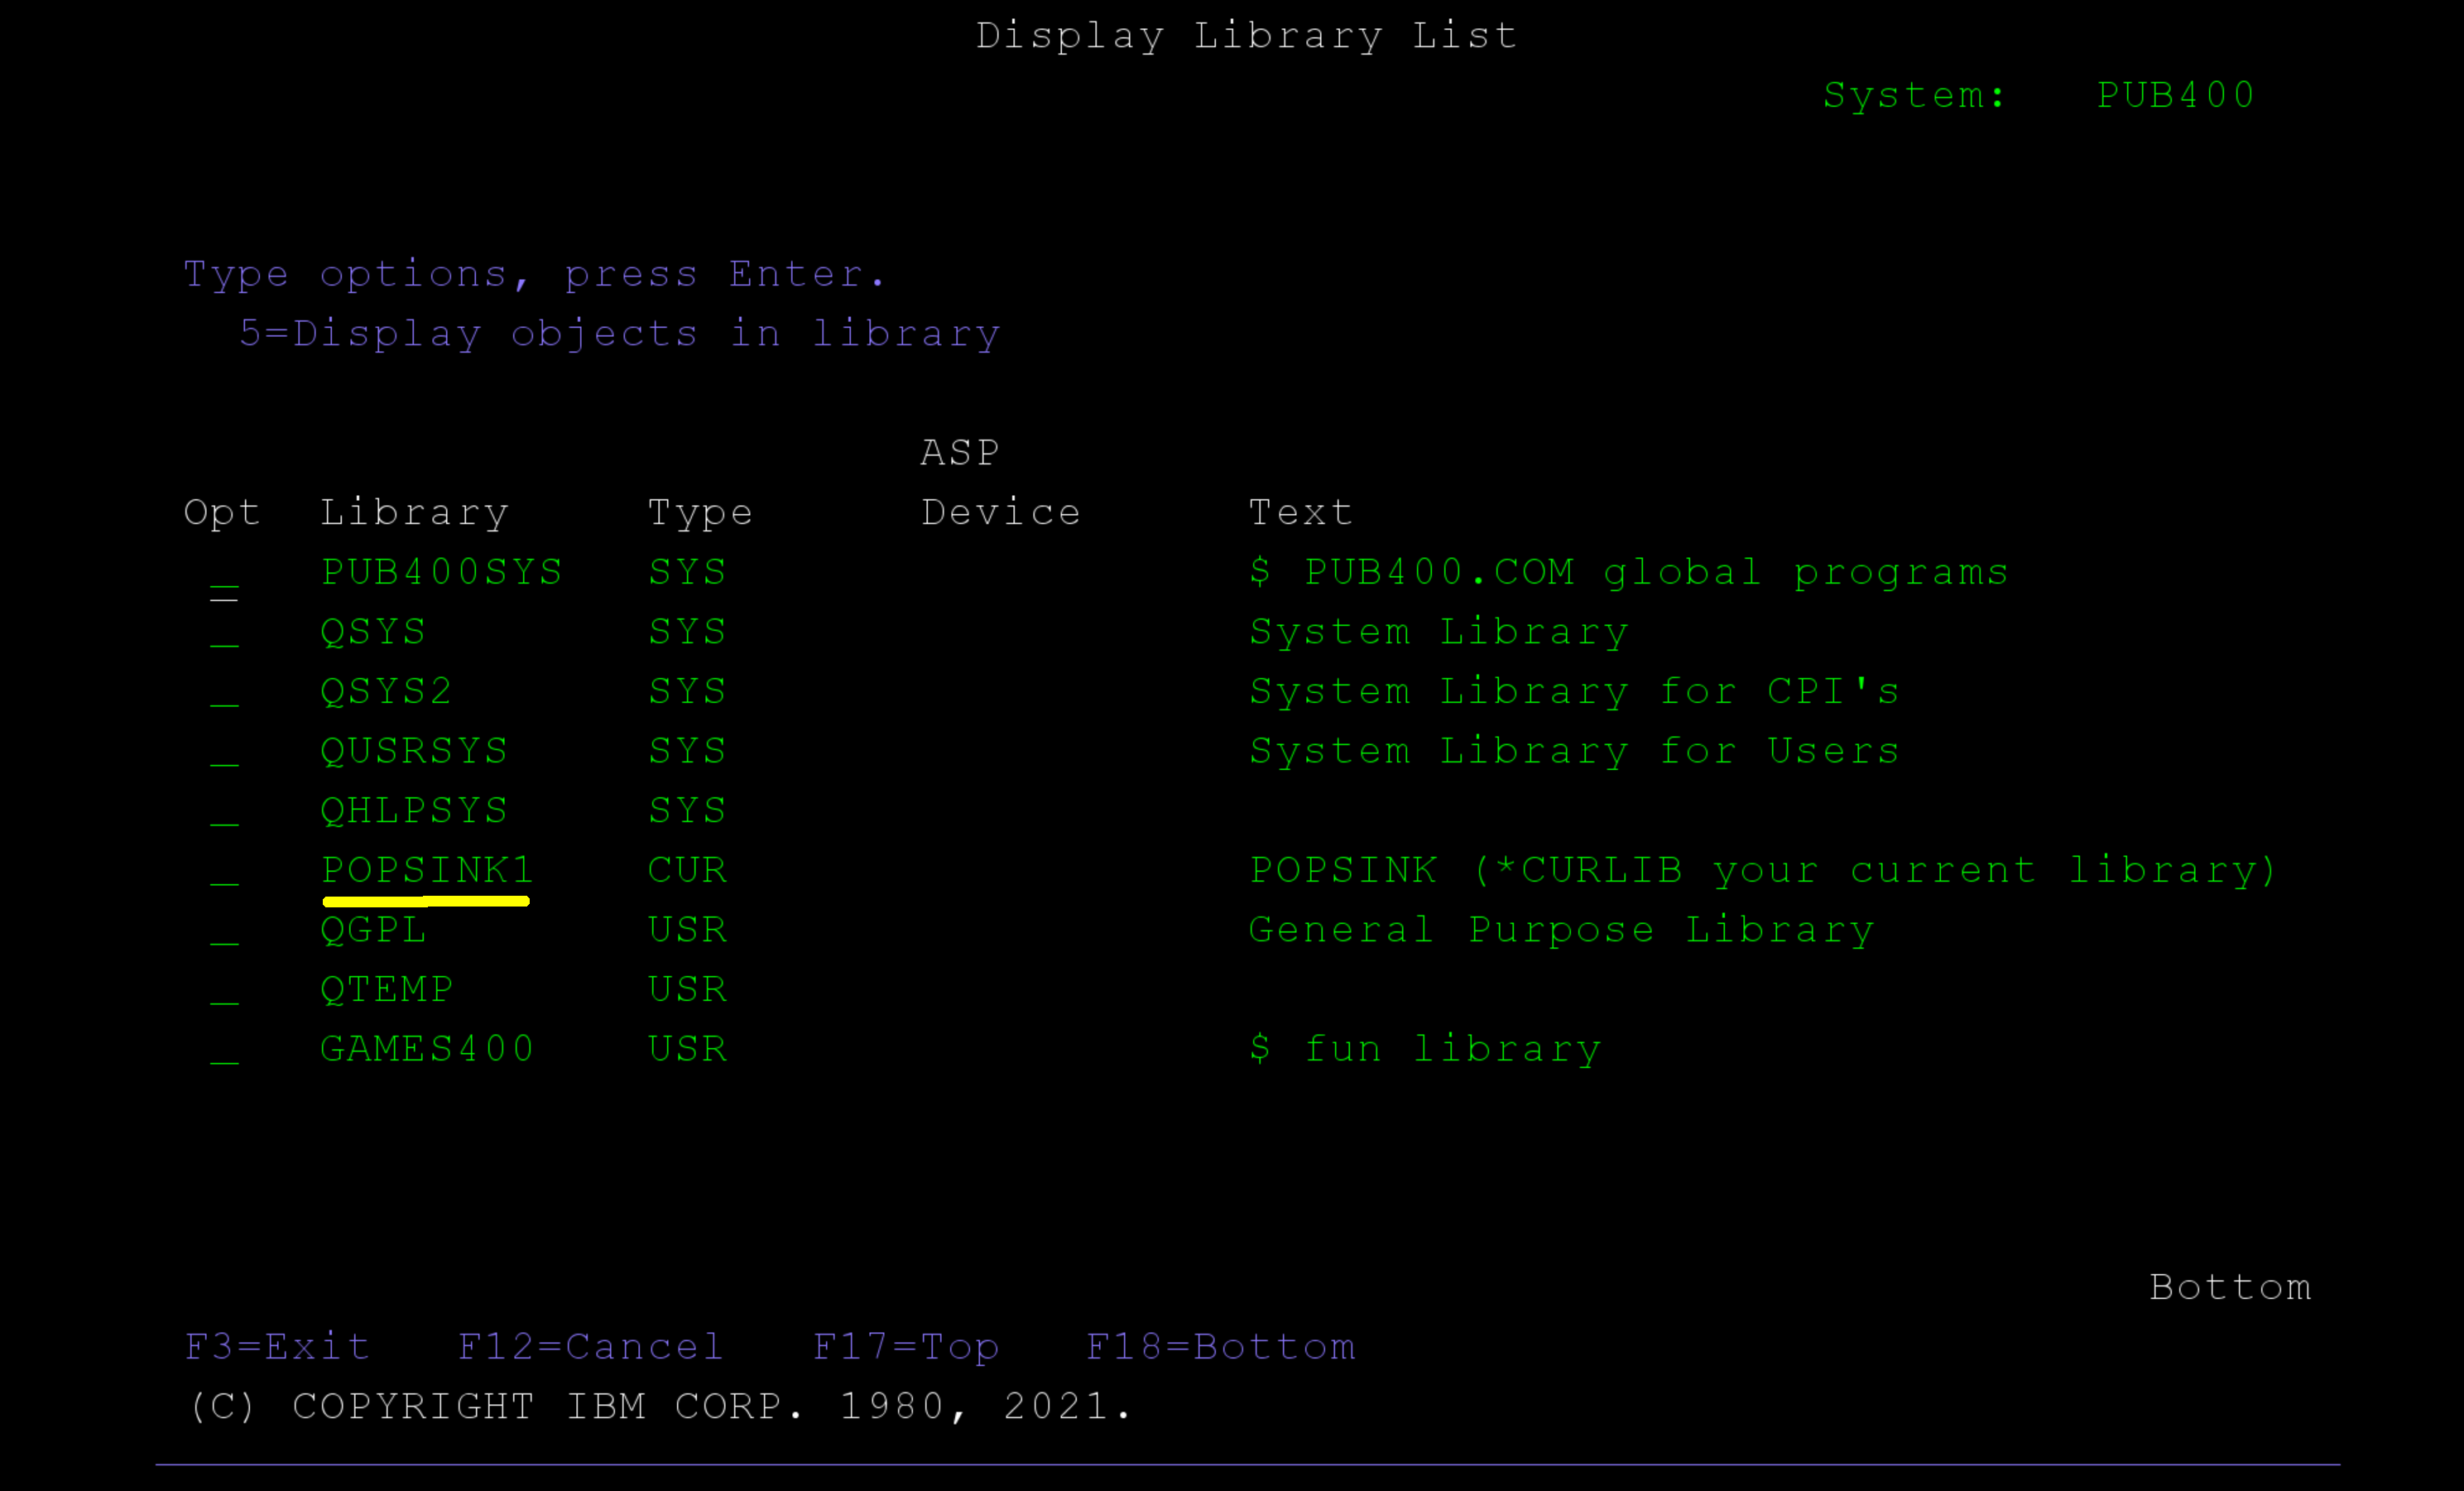Click the QTEMP library name
2464x1491 pixels.
(x=386, y=989)
